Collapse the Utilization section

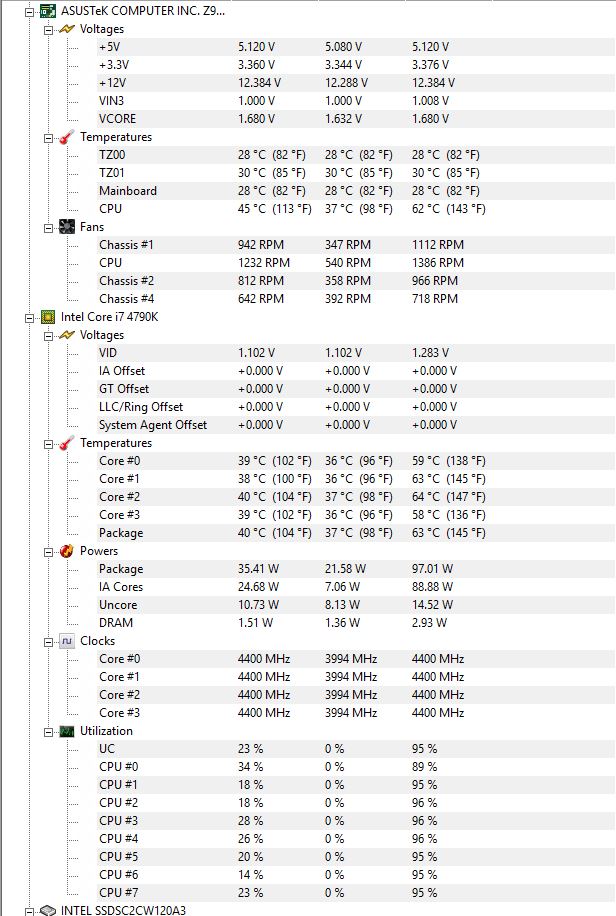pyautogui.click(x=49, y=731)
